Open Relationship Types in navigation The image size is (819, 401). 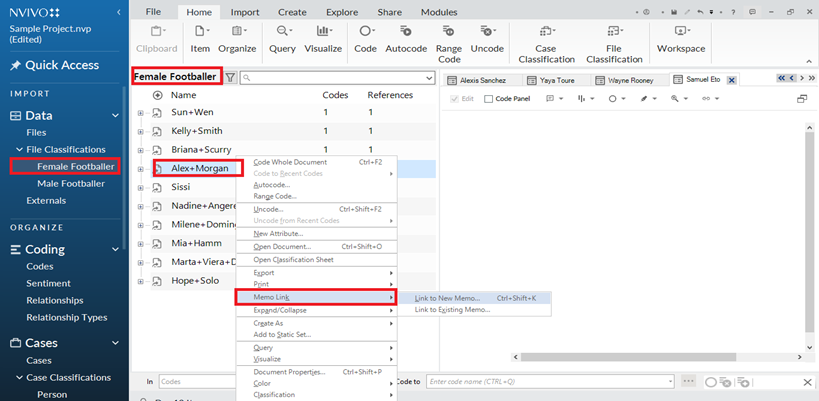click(x=67, y=317)
